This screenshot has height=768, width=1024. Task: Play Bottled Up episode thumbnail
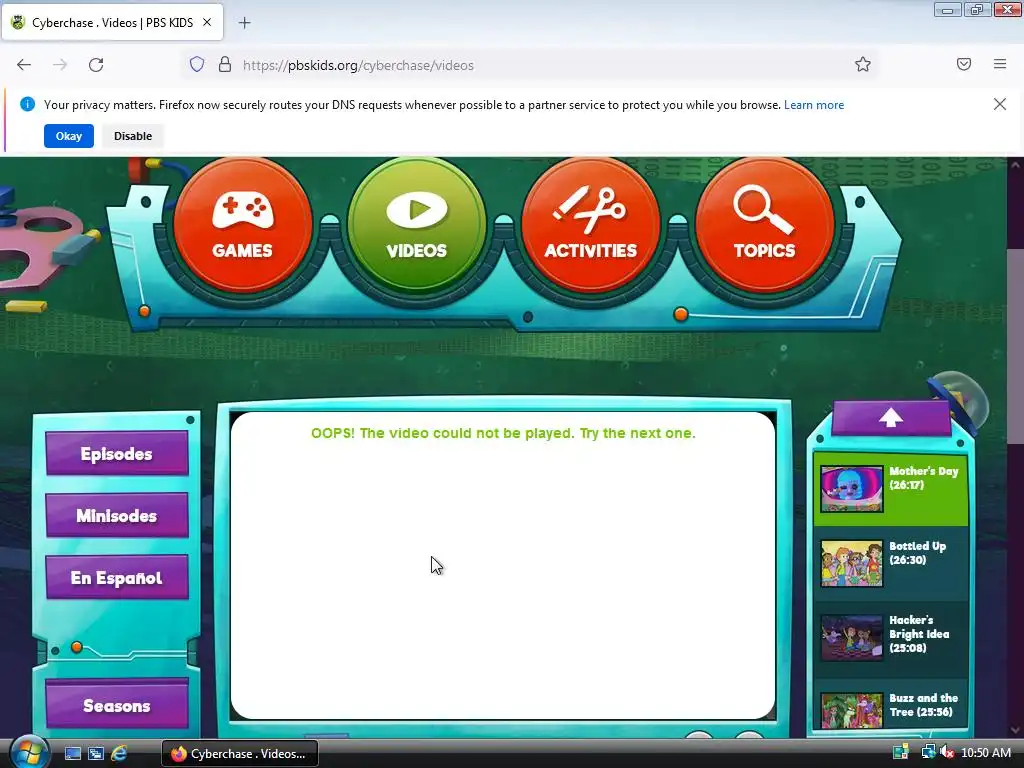pos(852,563)
